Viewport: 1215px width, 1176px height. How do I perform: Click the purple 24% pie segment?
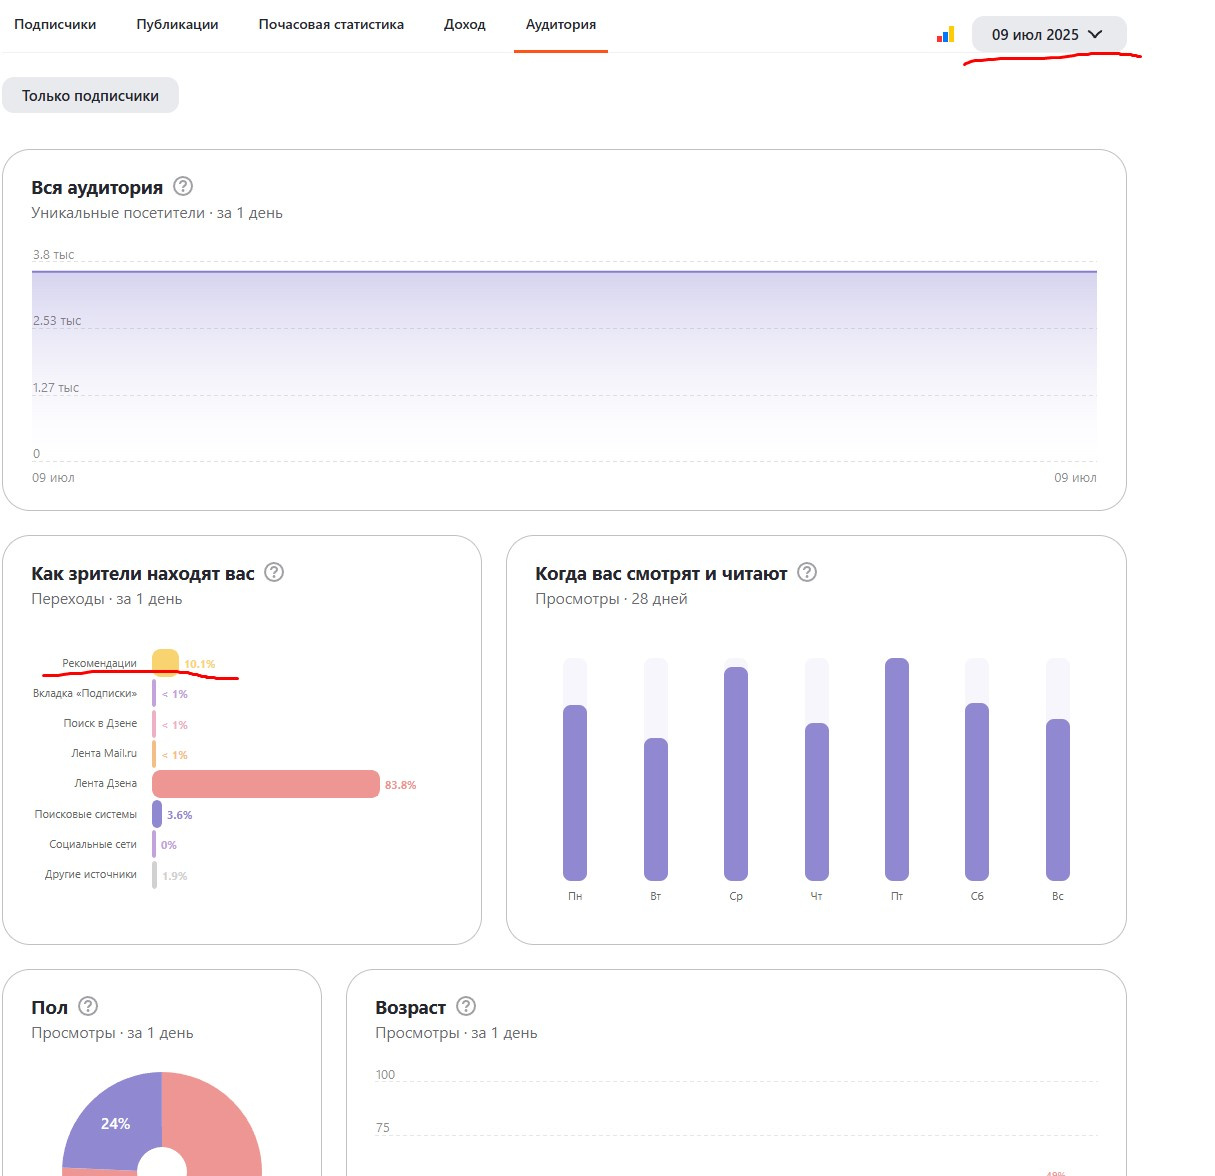(x=116, y=1123)
